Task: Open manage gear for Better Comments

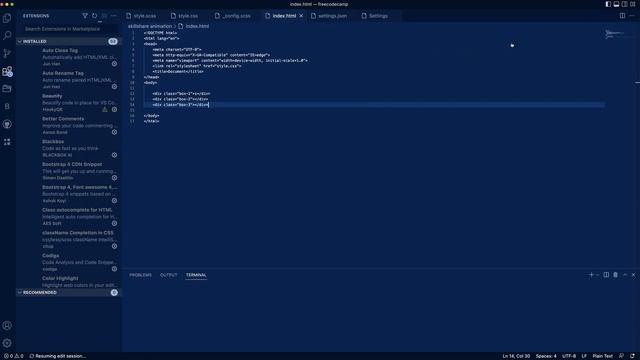Action: click(x=115, y=132)
